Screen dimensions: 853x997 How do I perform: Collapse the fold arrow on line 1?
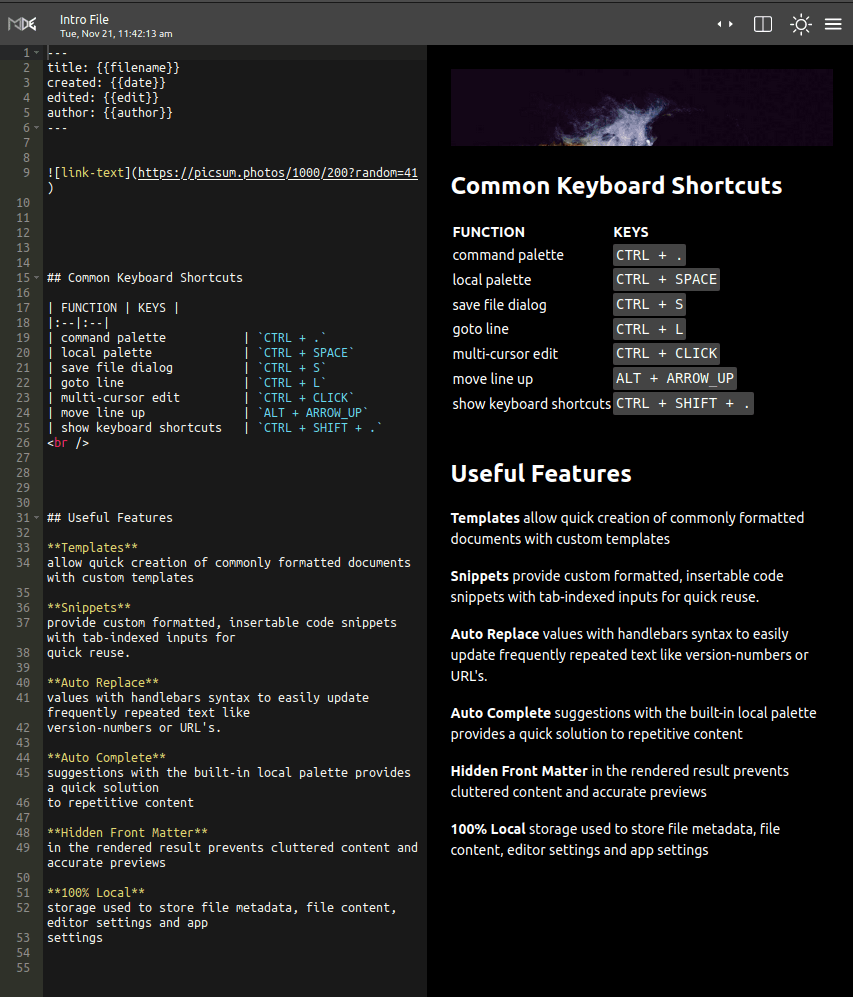[x=37, y=52]
